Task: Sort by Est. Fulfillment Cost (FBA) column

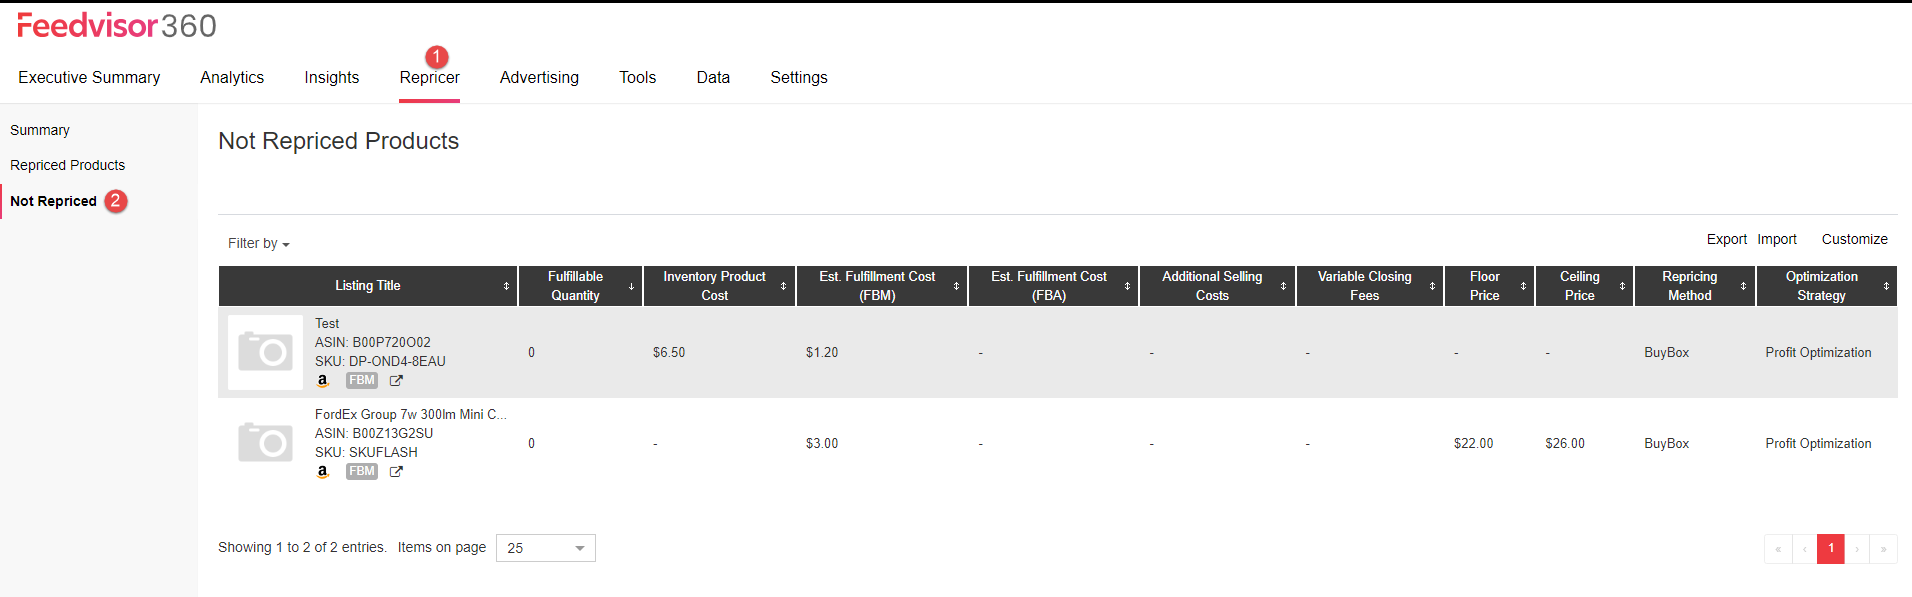Action: tap(1127, 286)
